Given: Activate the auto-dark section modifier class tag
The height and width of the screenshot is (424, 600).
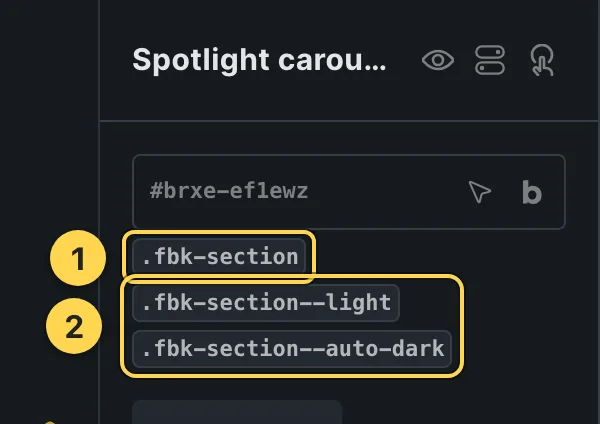Looking at the screenshot, I should tap(292, 349).
